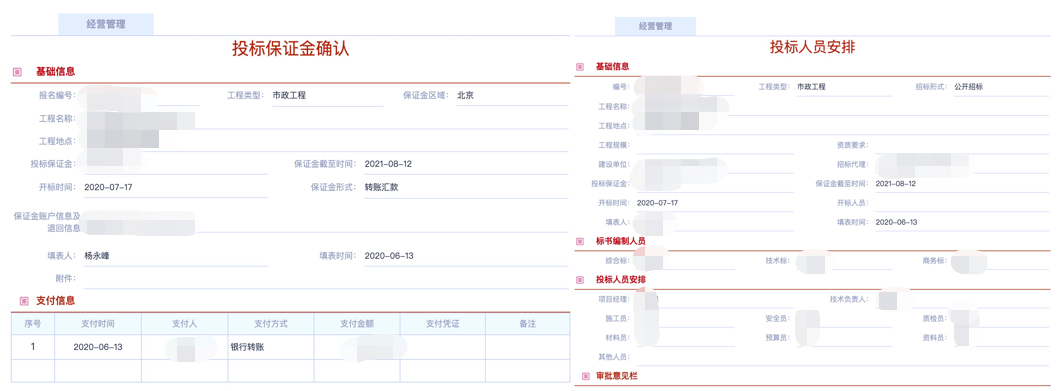Click 审批意见栏 section heading
Image resolution: width=1057 pixels, height=391 pixels.
tap(616, 375)
